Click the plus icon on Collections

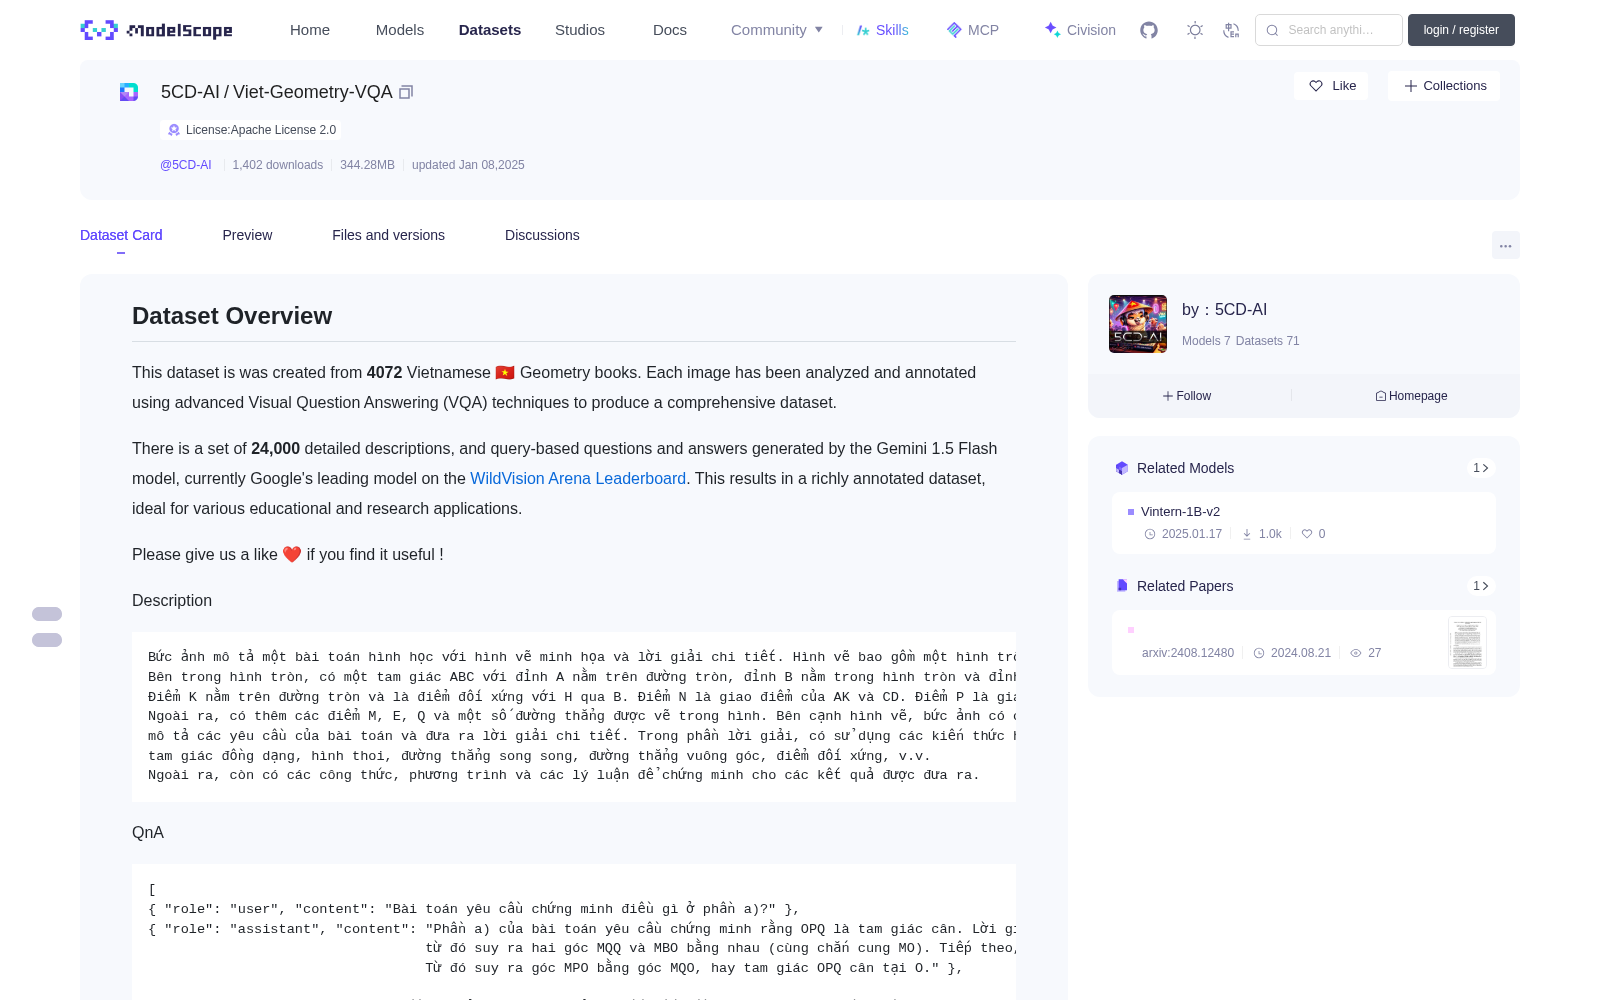click(1411, 86)
